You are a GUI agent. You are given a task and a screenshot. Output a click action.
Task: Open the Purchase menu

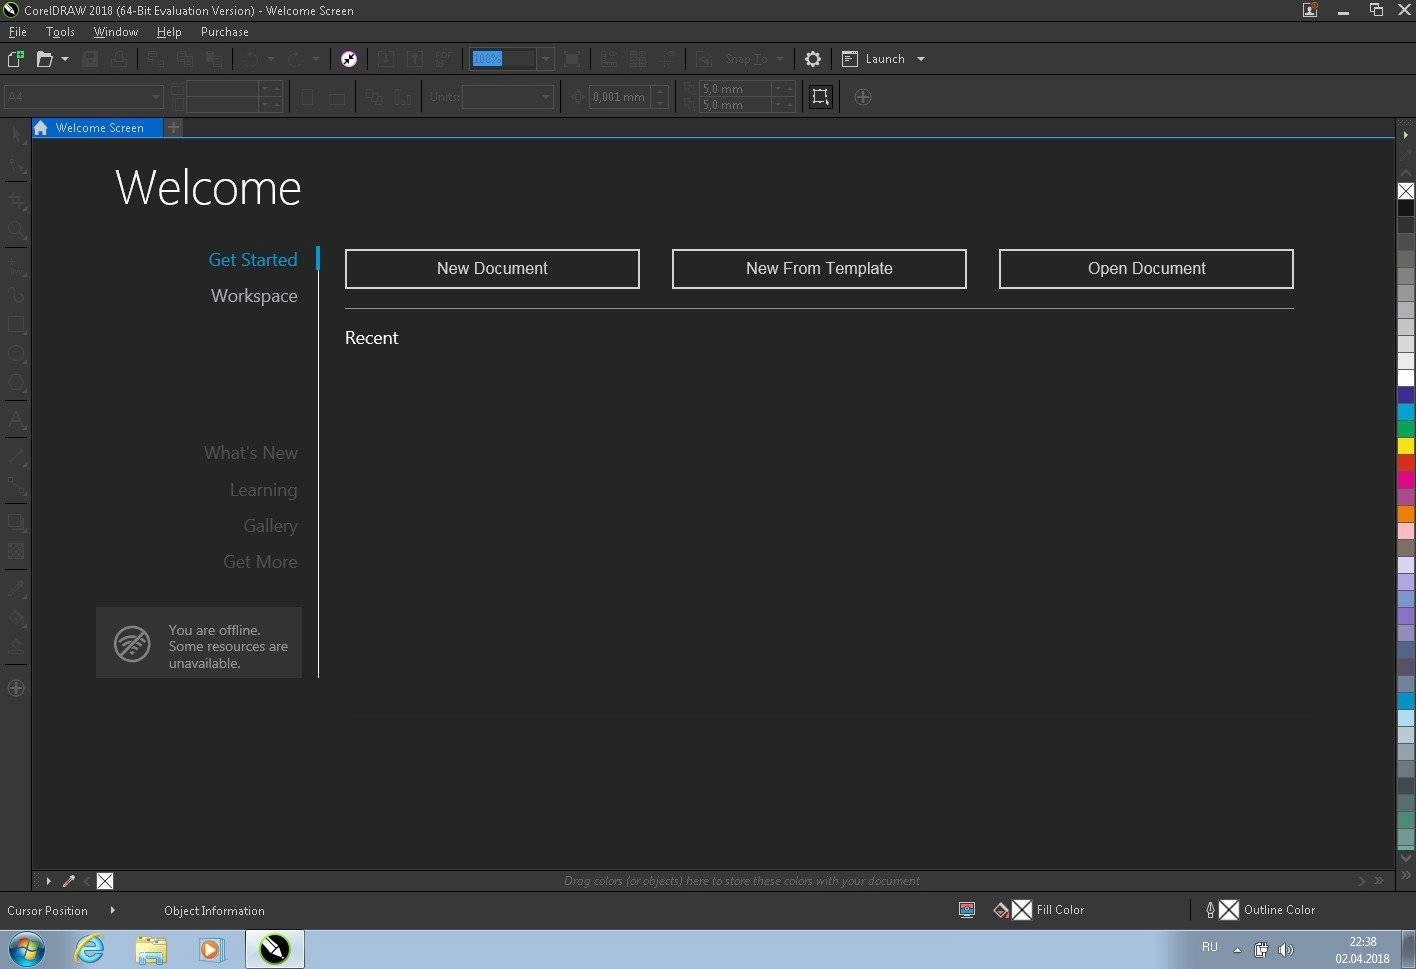click(225, 32)
